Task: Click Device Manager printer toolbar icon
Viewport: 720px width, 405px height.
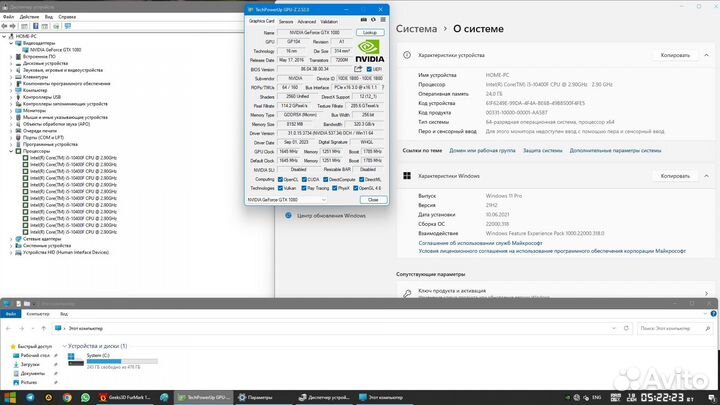Action: tap(56, 26)
